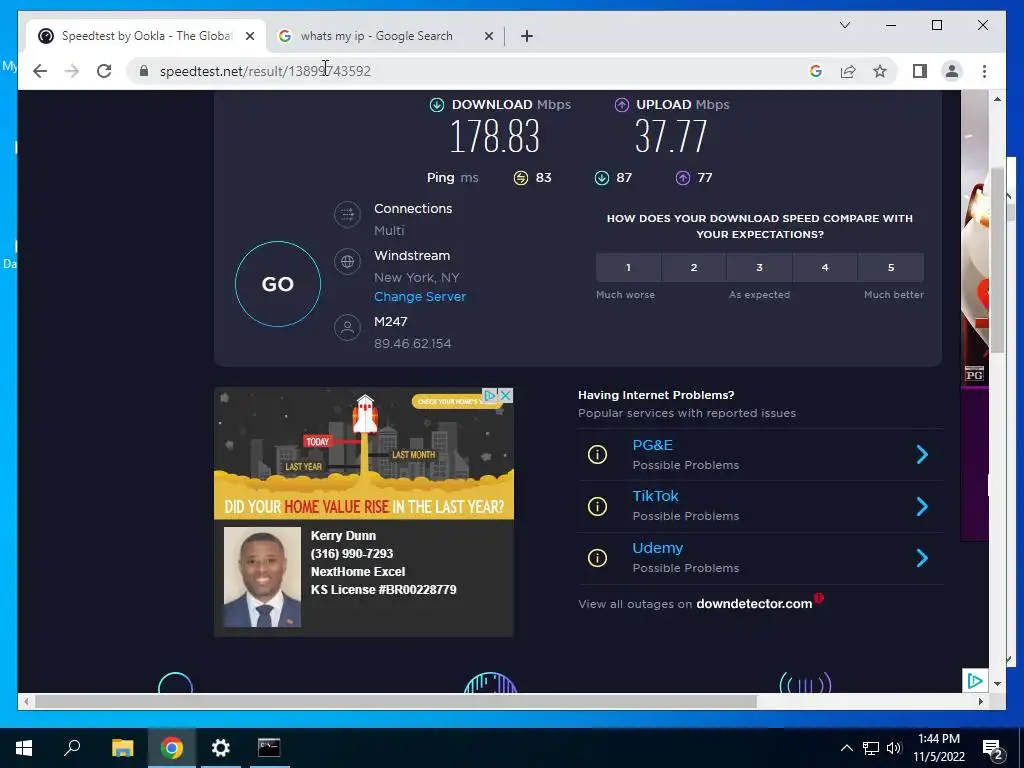Open the tab search dropdown arrow
The height and width of the screenshot is (768, 1024).
pyautogui.click(x=844, y=25)
